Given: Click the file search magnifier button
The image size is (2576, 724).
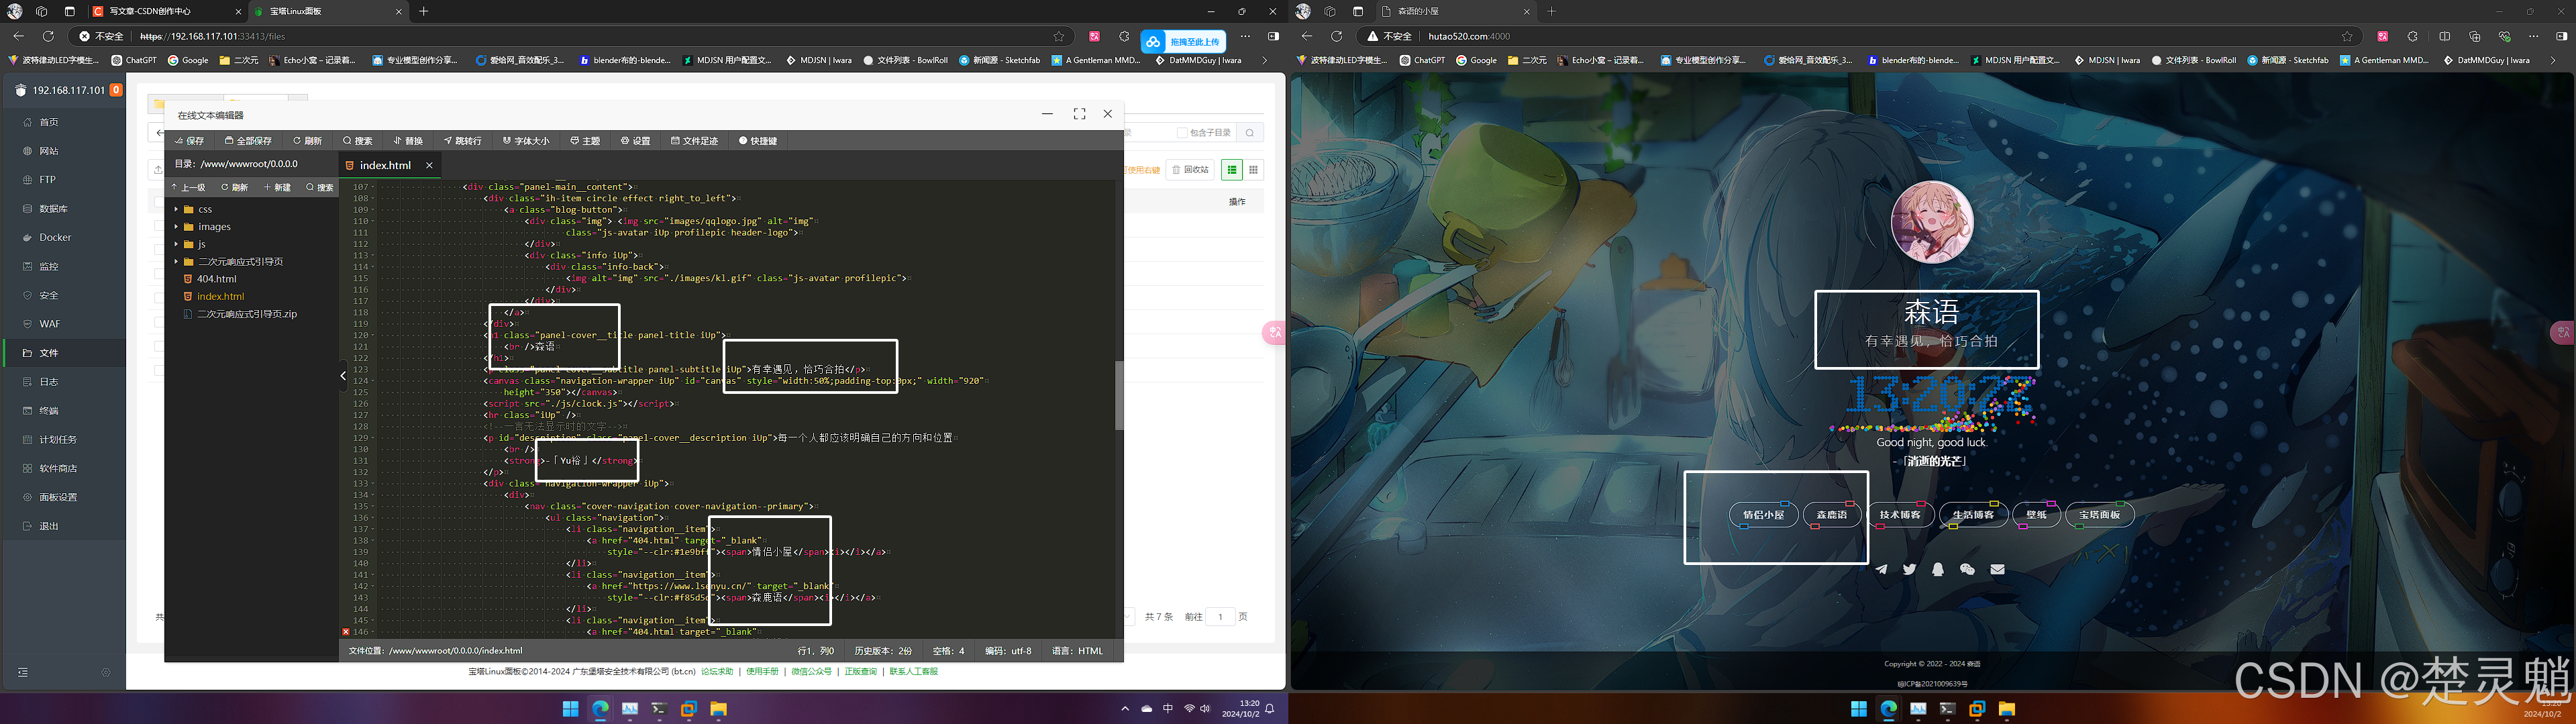Looking at the screenshot, I should click(1250, 133).
